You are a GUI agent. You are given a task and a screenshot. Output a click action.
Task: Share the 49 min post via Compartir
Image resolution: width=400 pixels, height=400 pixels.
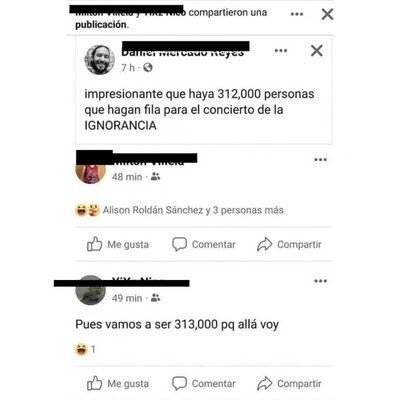pos(289,384)
